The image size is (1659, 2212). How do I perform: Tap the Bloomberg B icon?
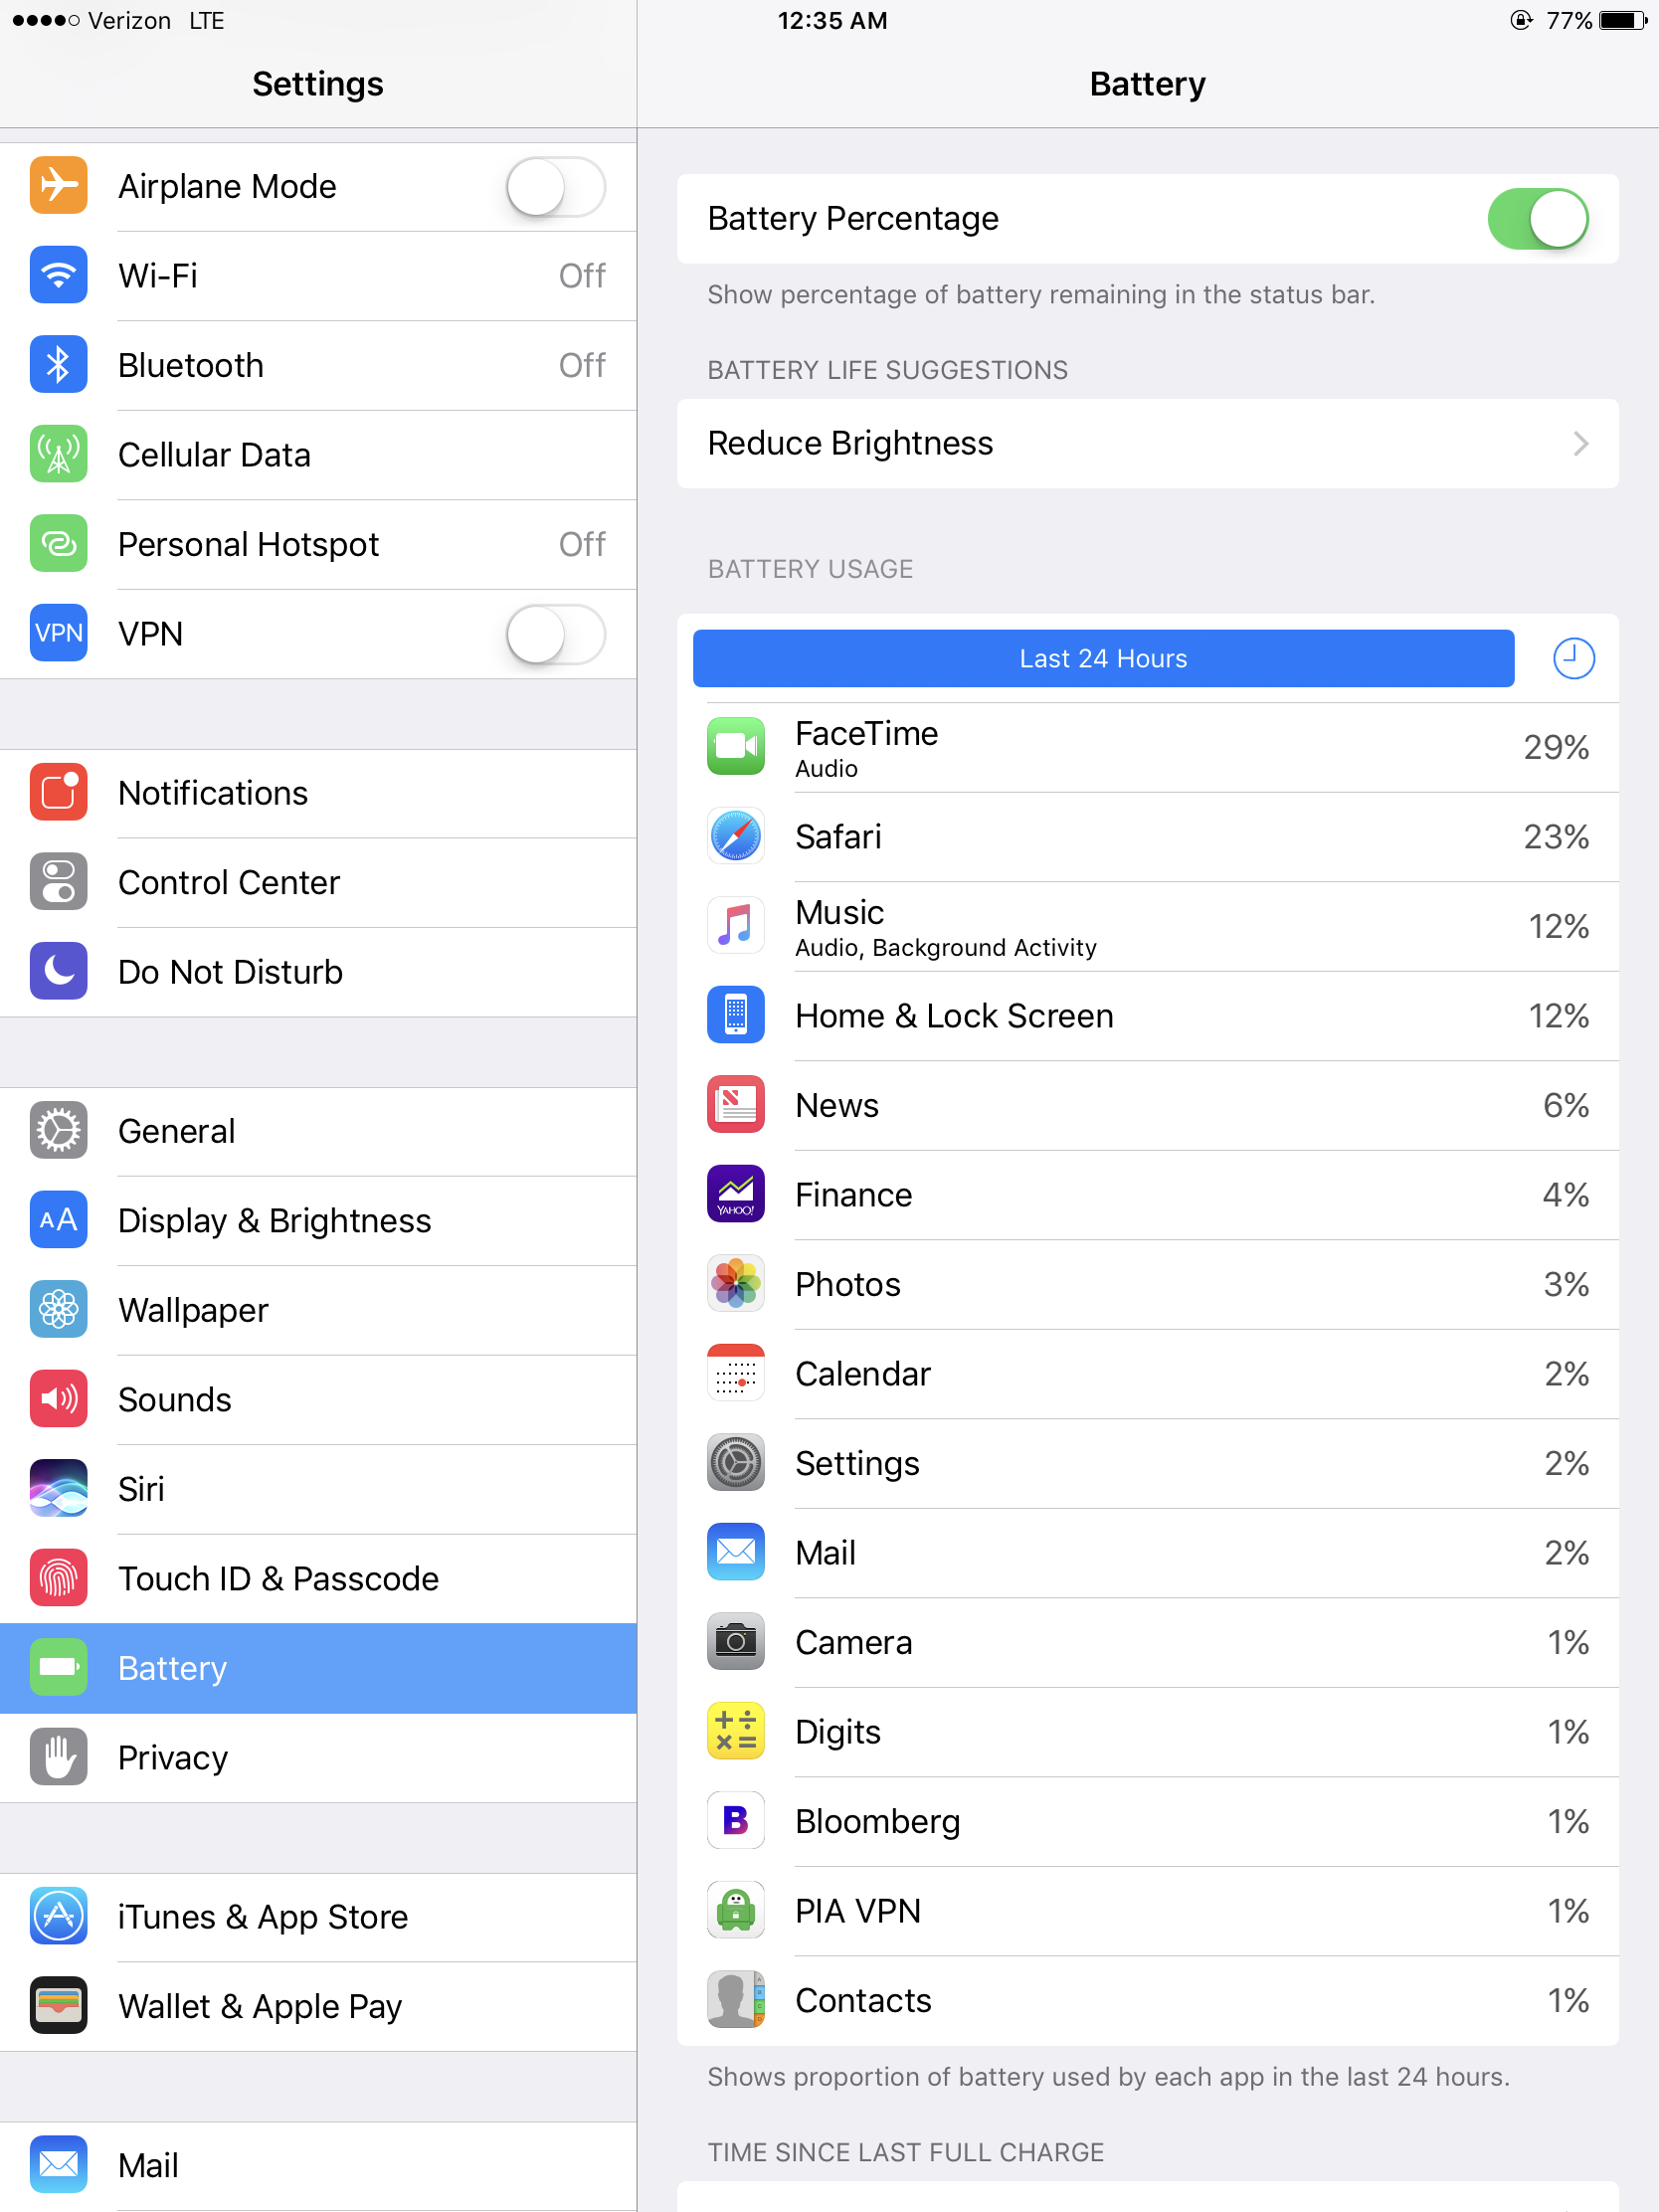[735, 1820]
